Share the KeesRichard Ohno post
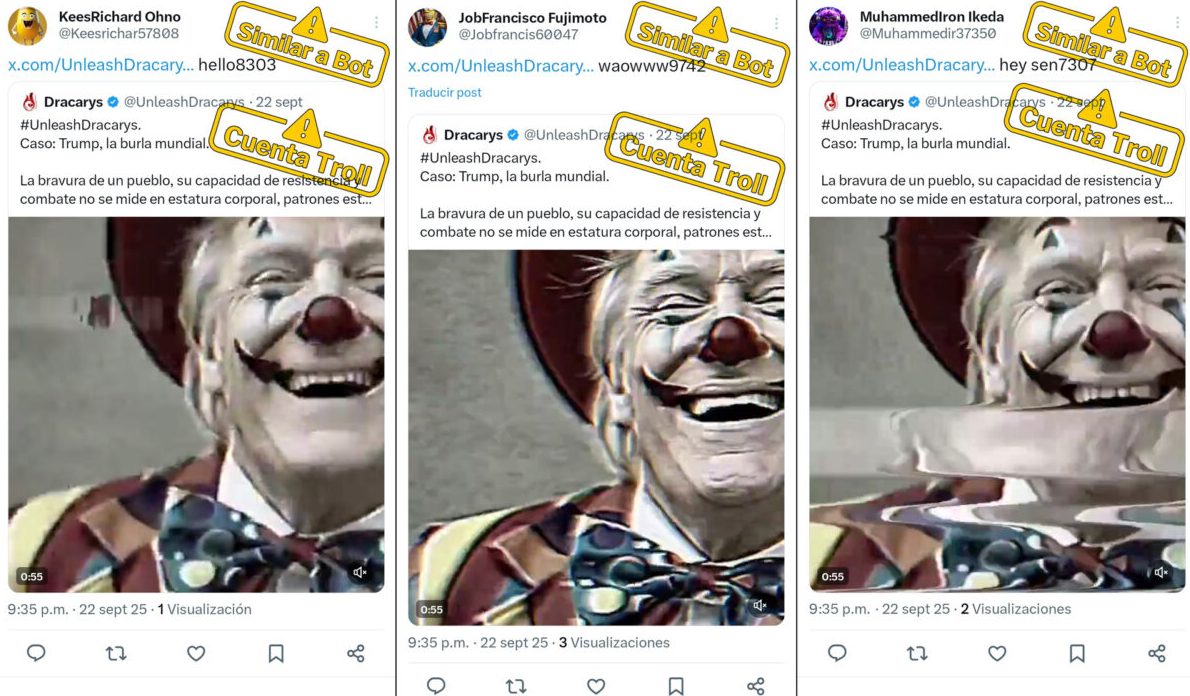Screen dimensions: 1190x696 pos(356,653)
